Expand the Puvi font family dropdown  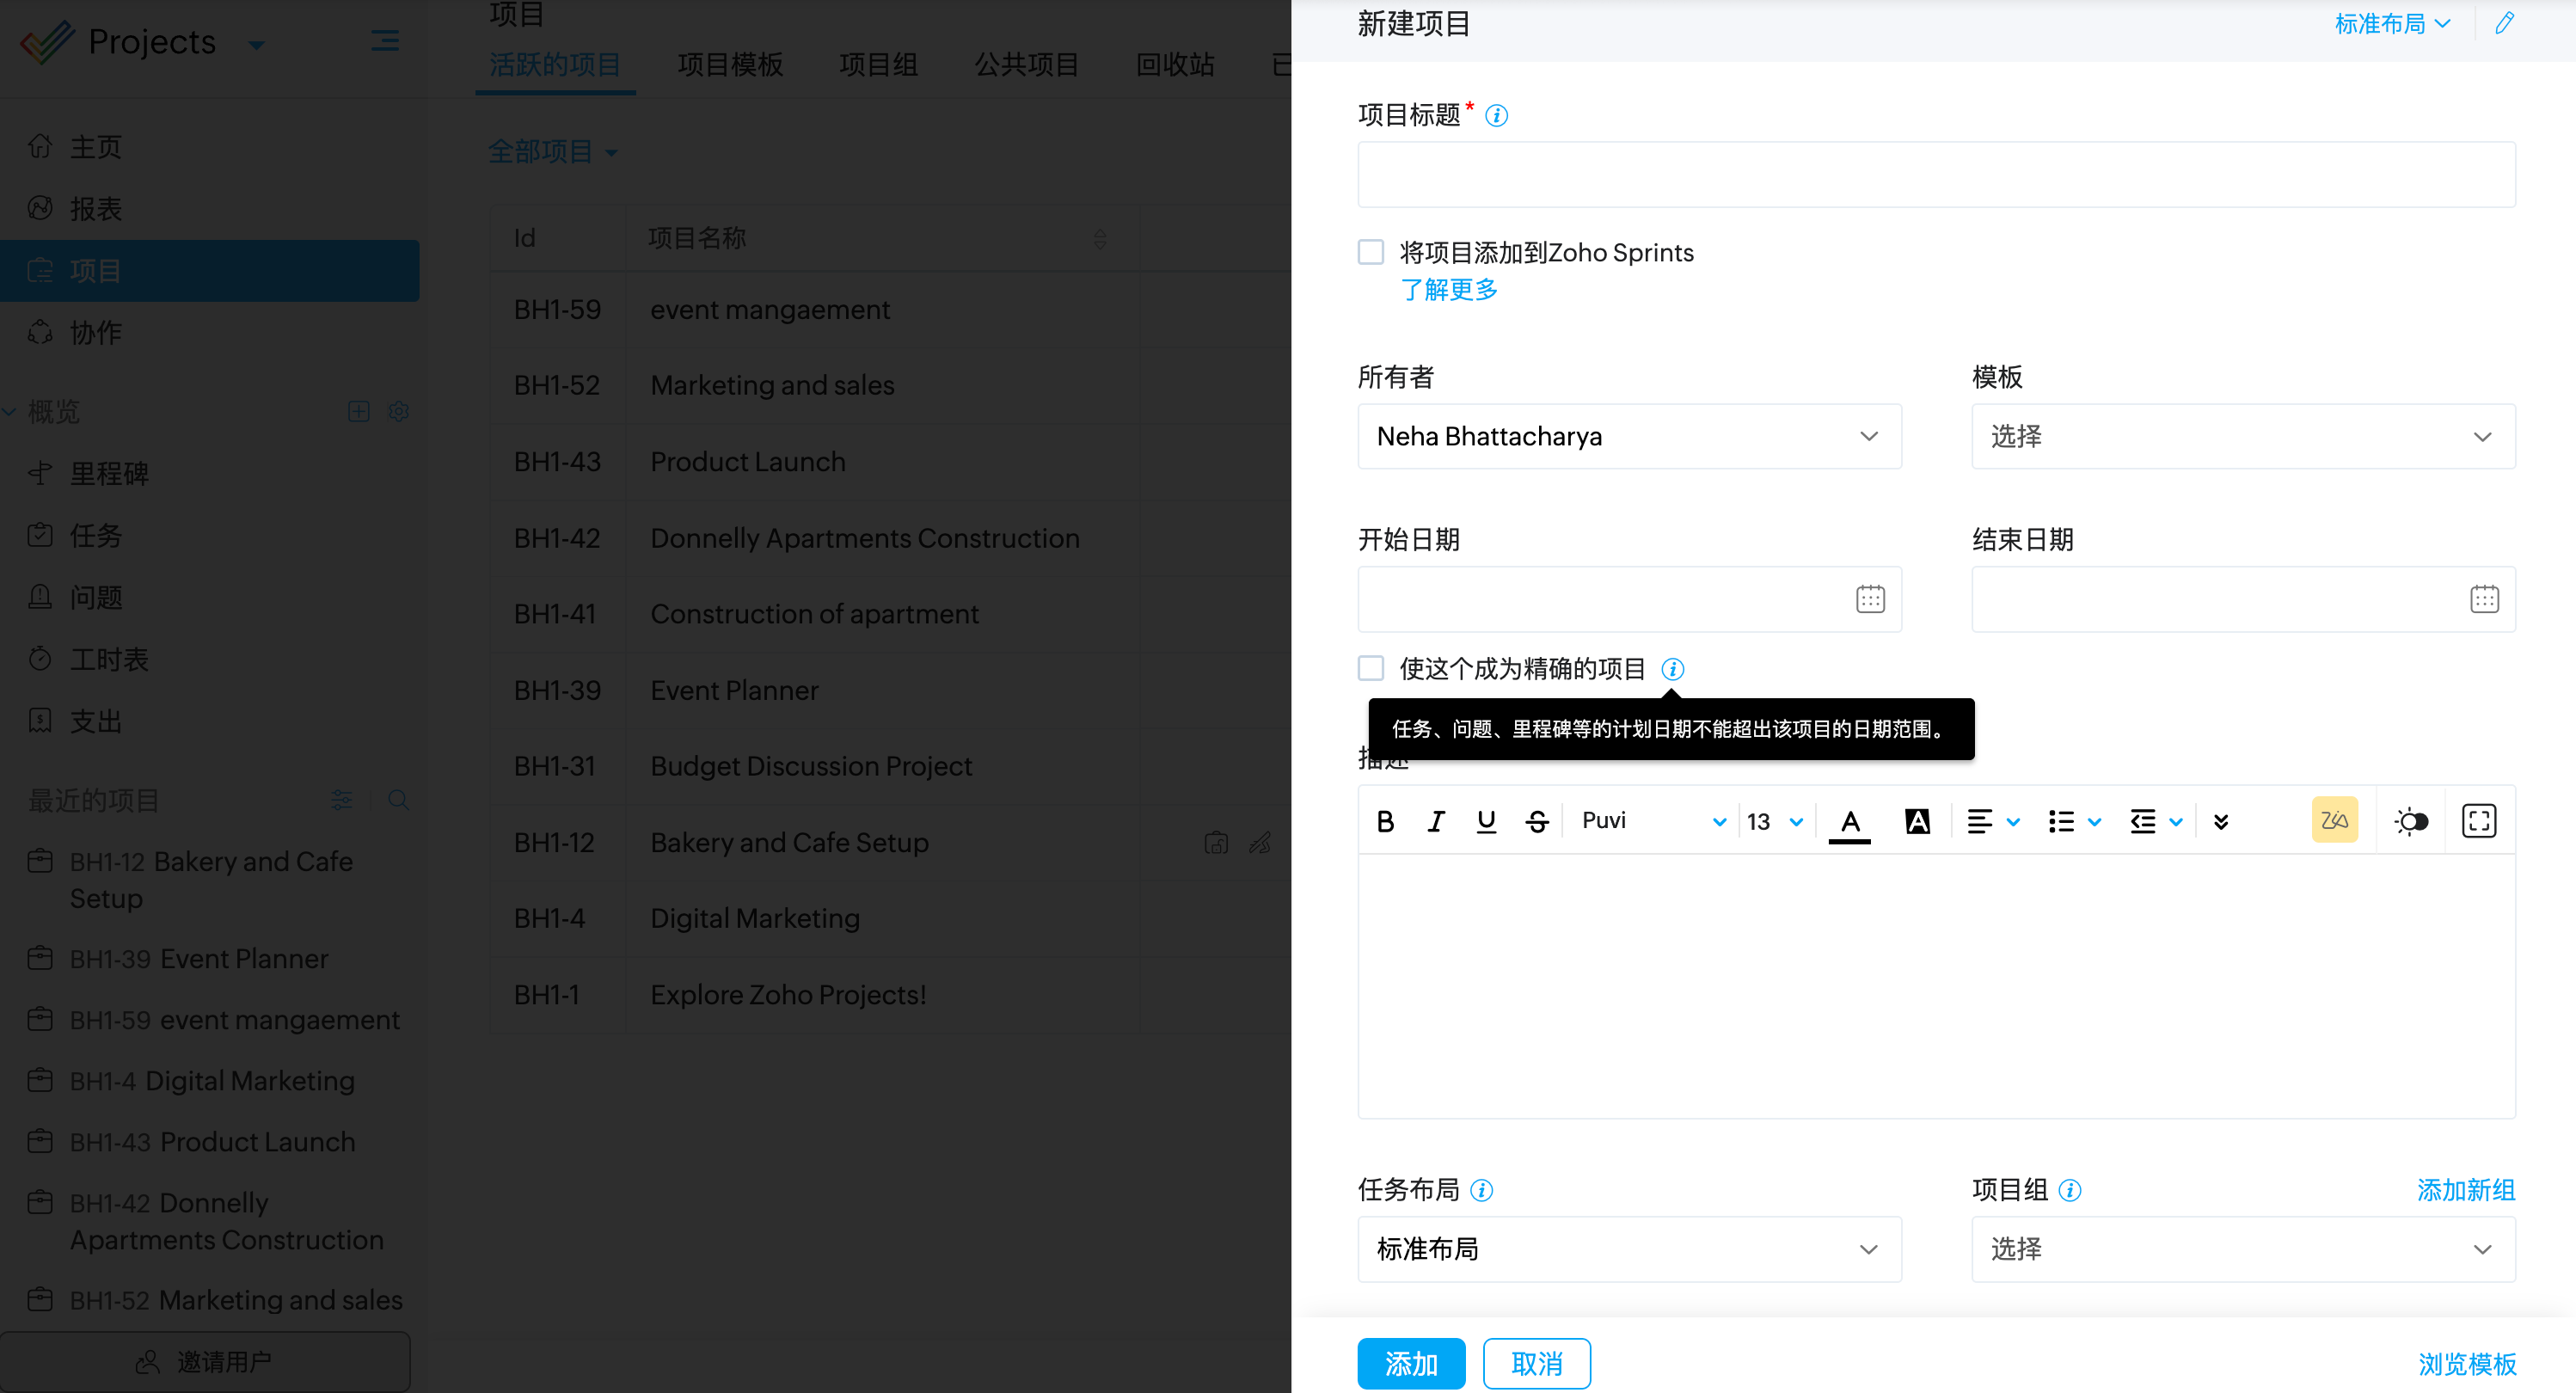tap(1652, 821)
